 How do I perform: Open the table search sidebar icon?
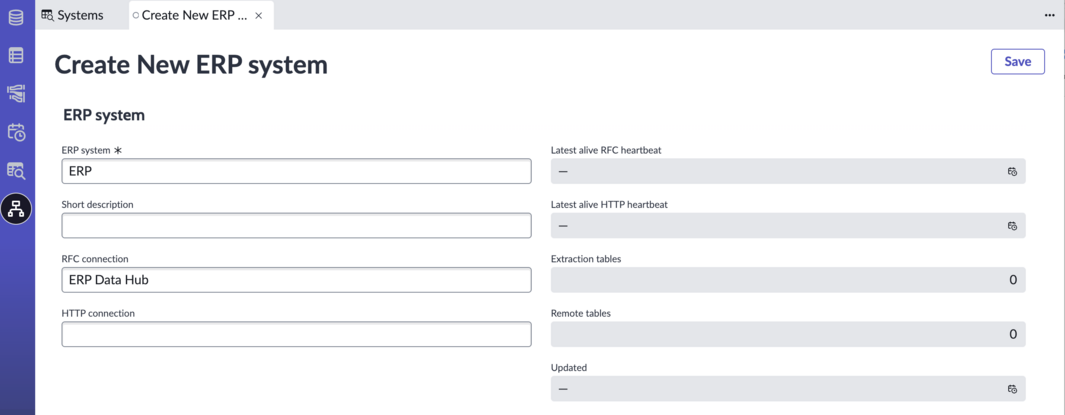click(x=16, y=171)
